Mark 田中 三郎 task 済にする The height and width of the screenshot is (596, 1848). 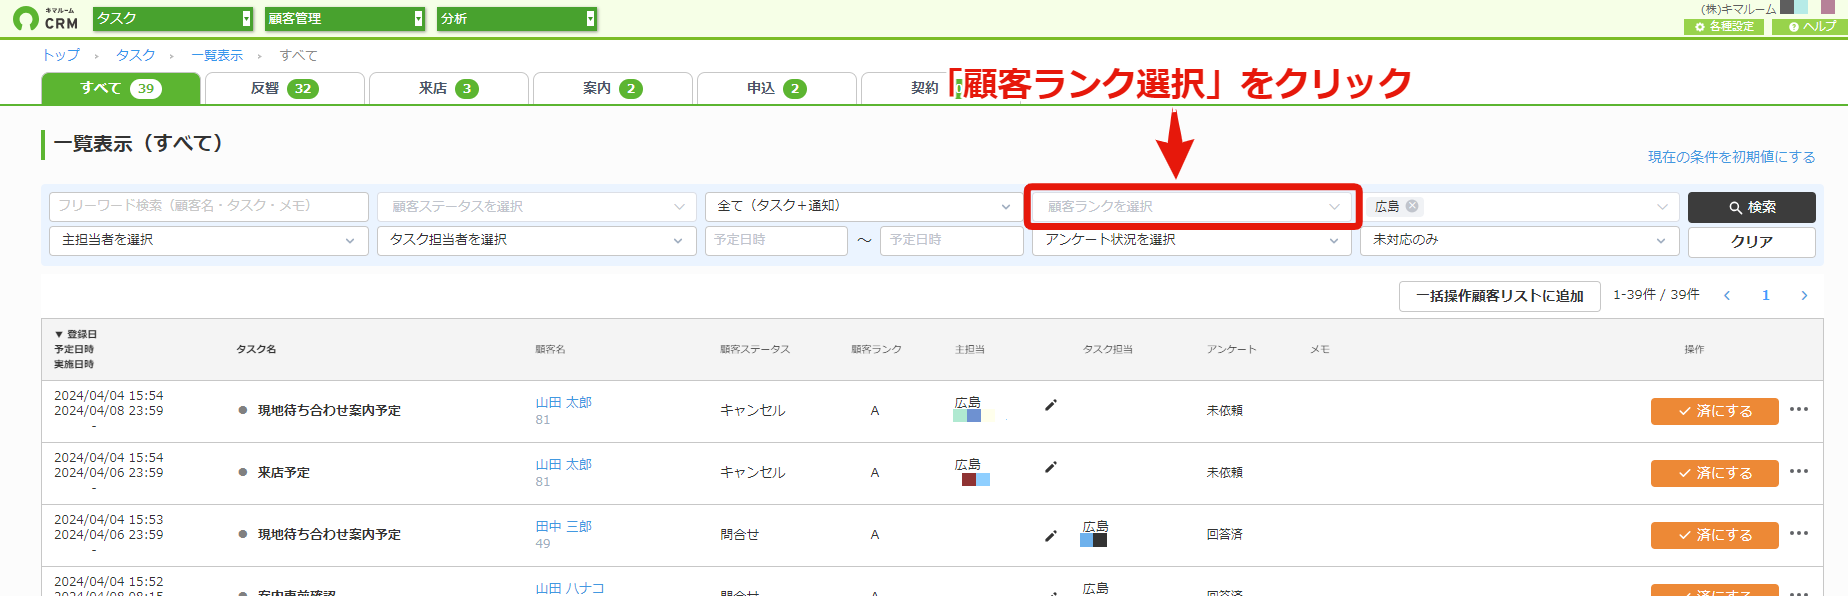(x=1715, y=535)
